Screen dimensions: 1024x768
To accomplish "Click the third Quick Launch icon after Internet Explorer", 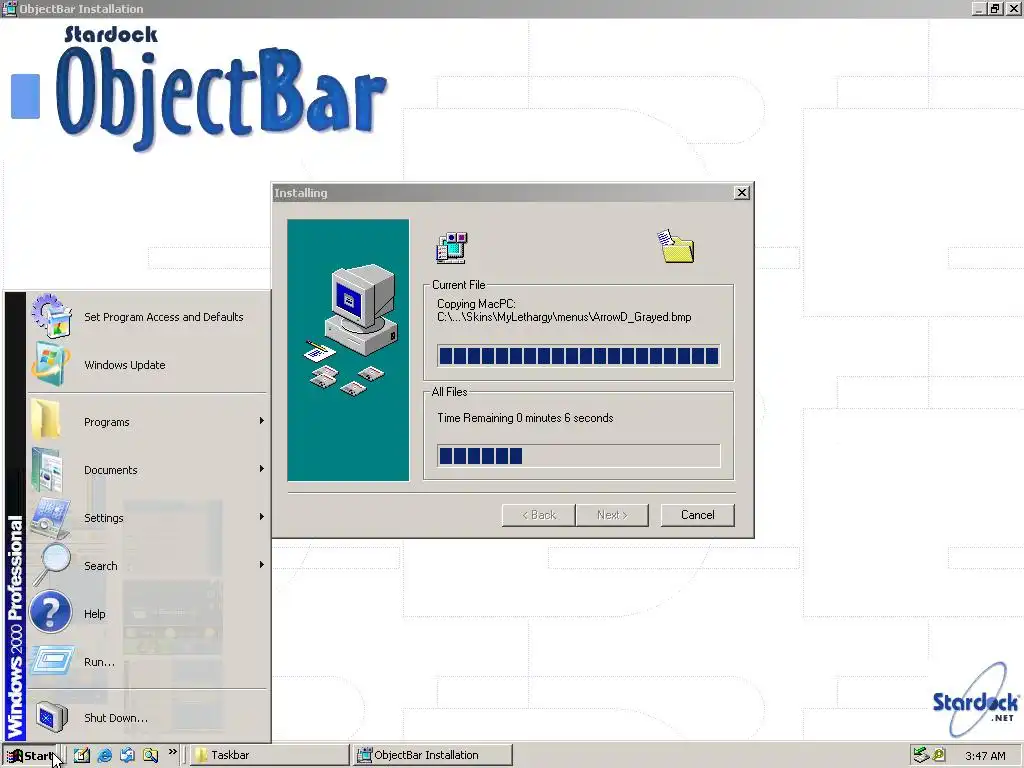I will (127, 755).
